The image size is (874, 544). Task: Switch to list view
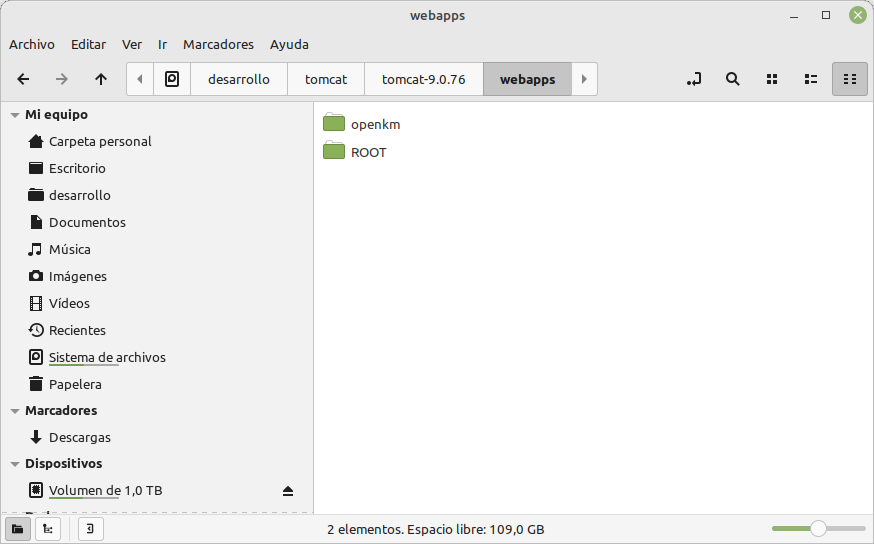pos(811,79)
